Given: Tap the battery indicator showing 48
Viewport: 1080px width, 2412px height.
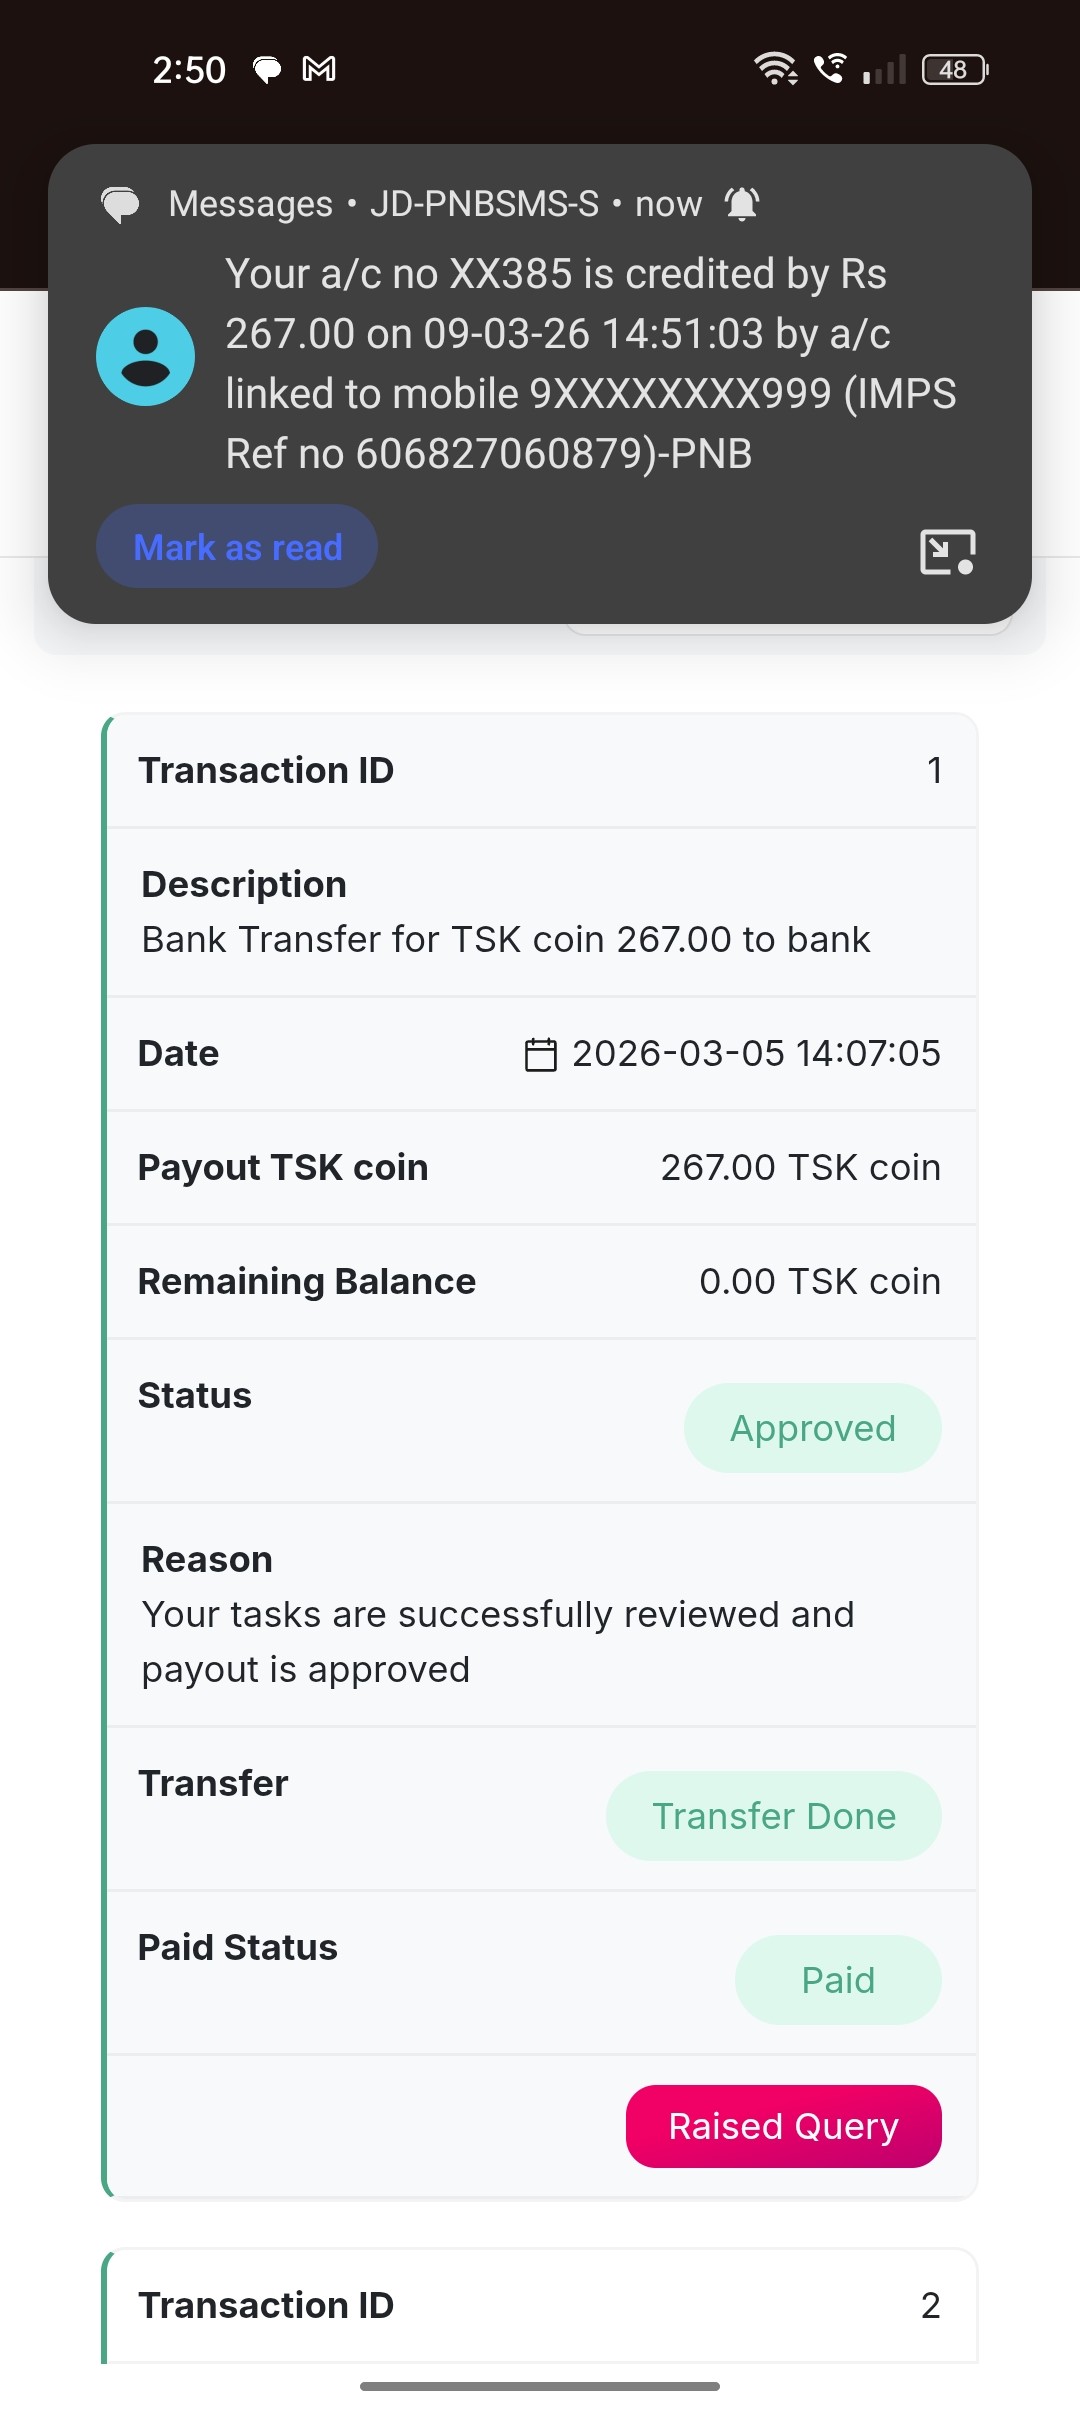Looking at the screenshot, I should [x=954, y=69].
